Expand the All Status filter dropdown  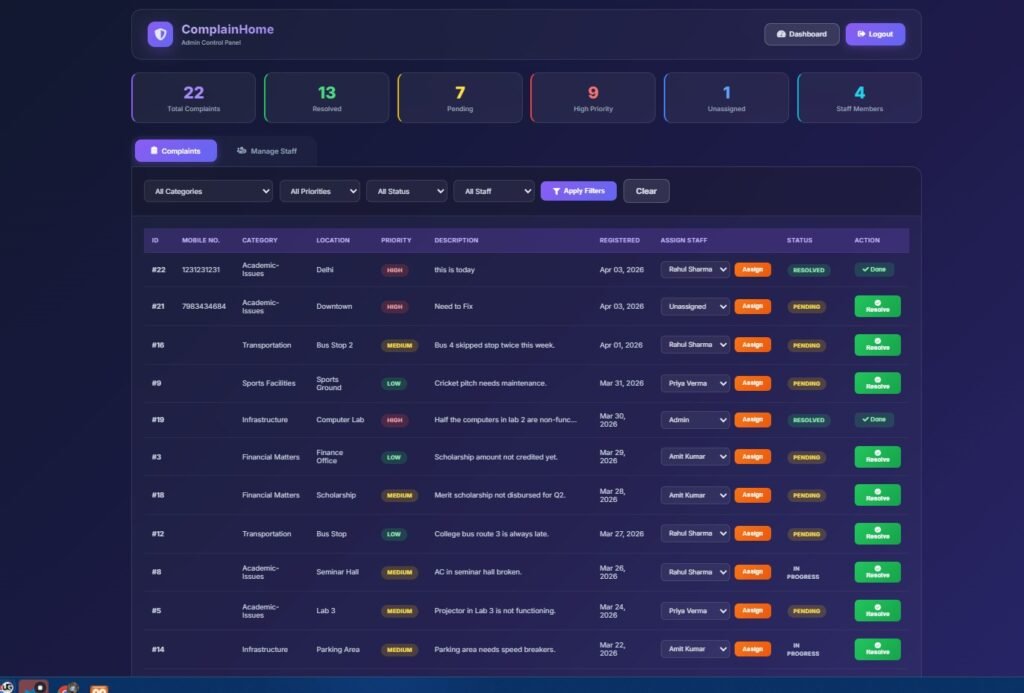[x=406, y=191]
